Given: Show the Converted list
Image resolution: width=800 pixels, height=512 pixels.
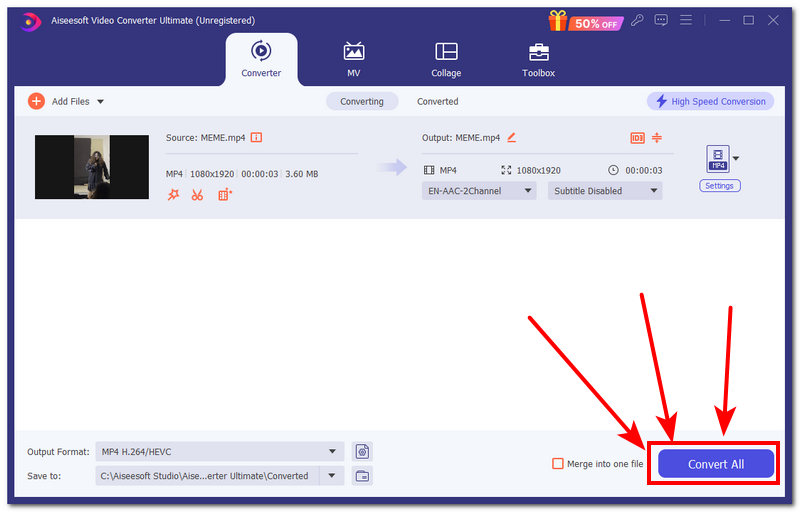Looking at the screenshot, I should point(437,101).
